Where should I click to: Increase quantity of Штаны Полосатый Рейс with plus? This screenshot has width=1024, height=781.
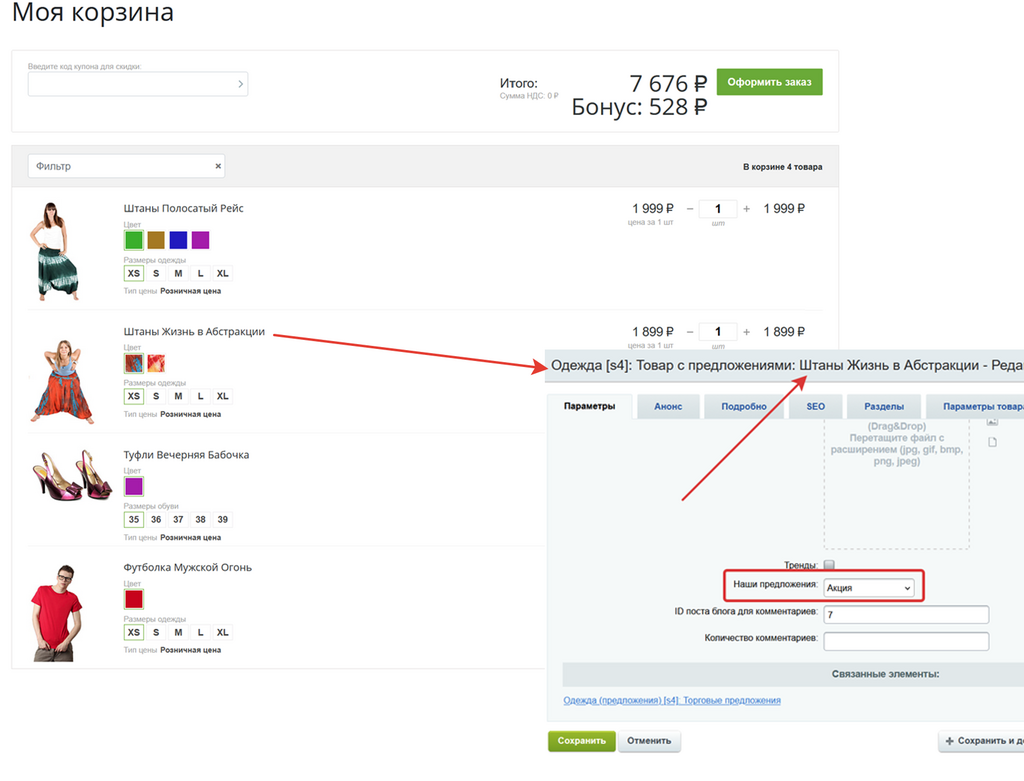pos(746,209)
